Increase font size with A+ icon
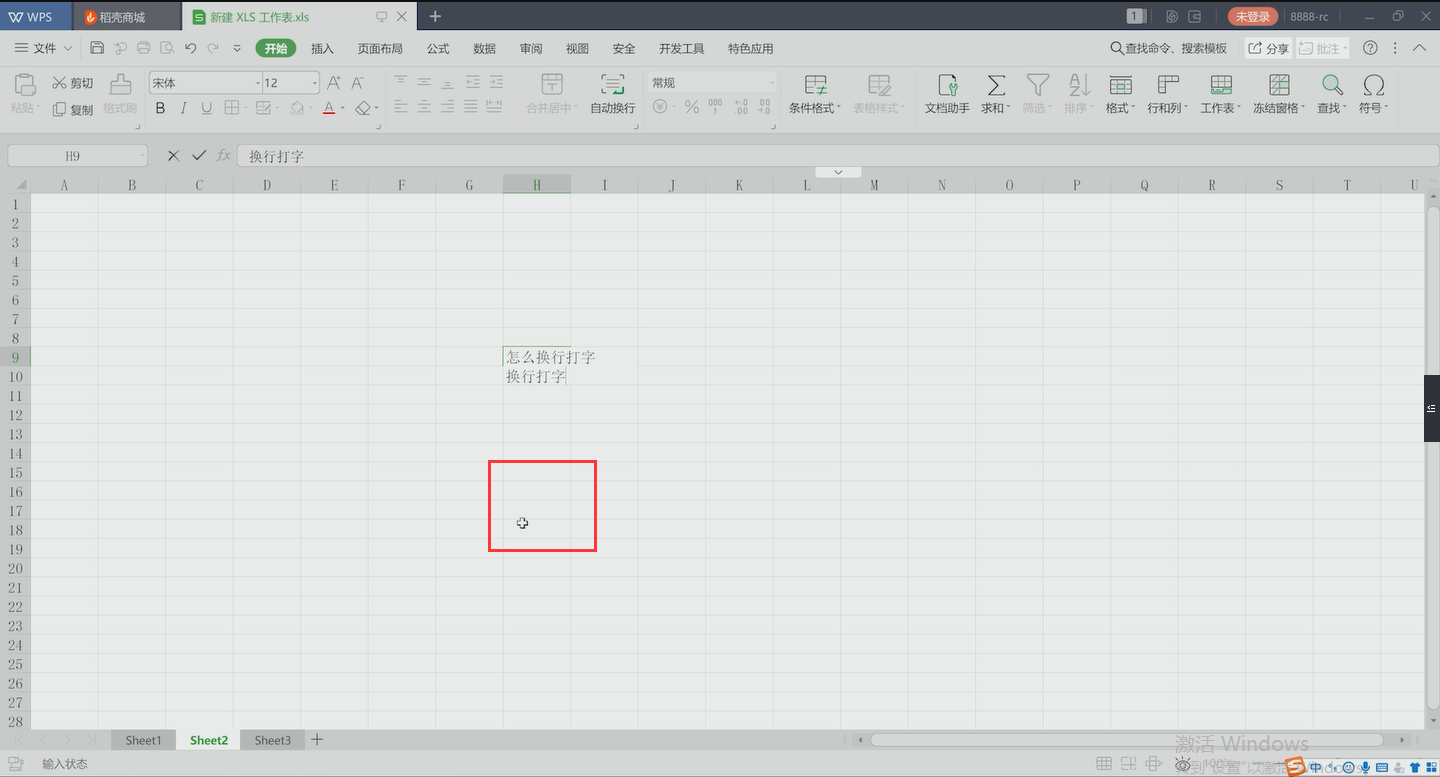The width and height of the screenshot is (1440, 777). click(x=334, y=83)
